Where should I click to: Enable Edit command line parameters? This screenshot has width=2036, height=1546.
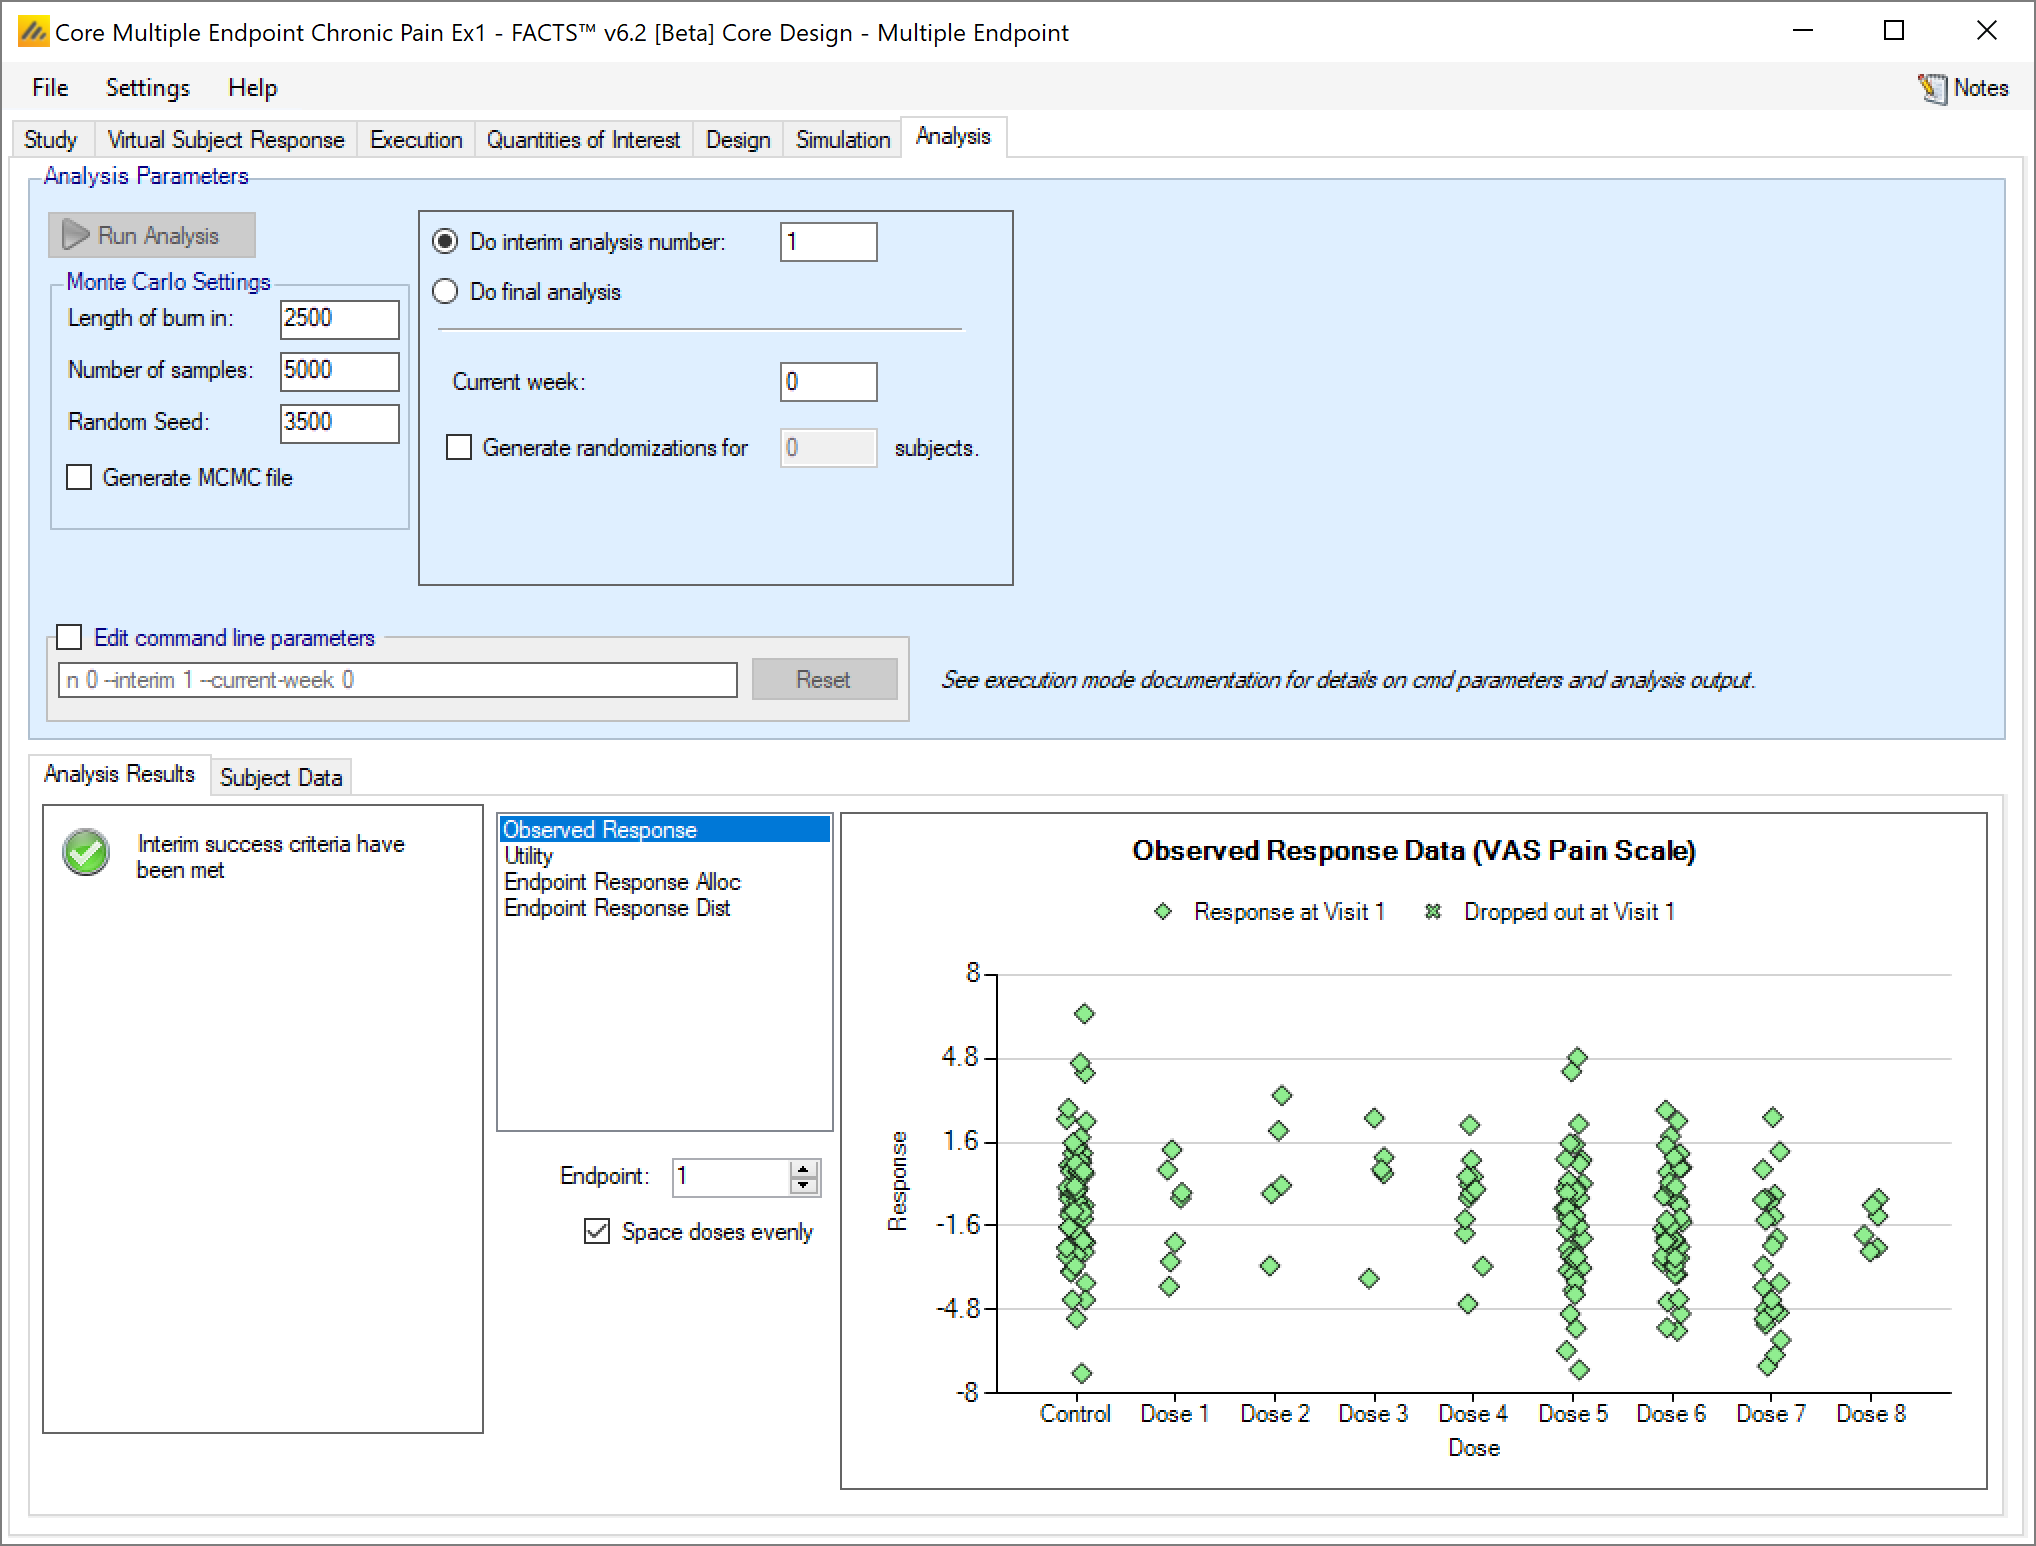pos(69,637)
